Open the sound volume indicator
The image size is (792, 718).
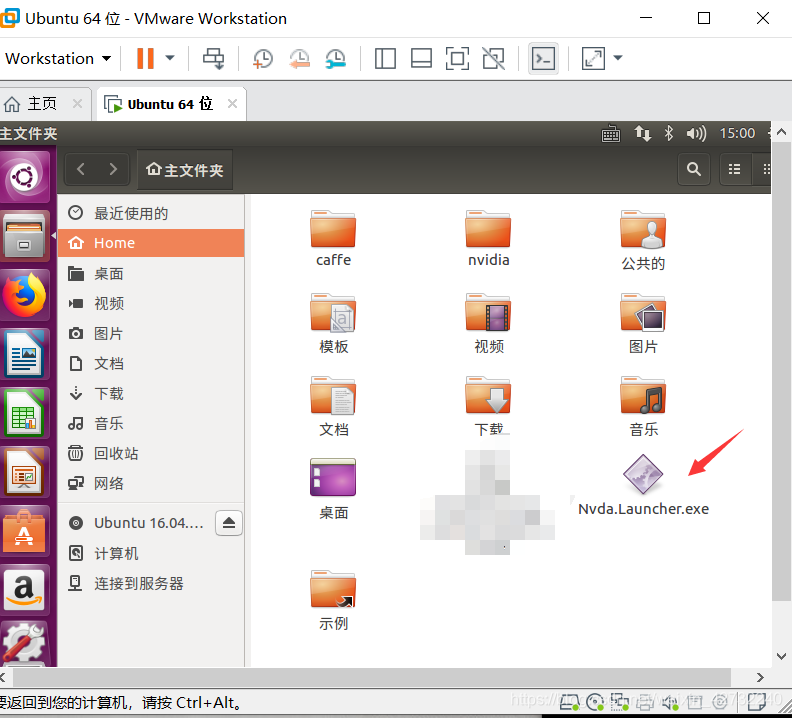696,134
